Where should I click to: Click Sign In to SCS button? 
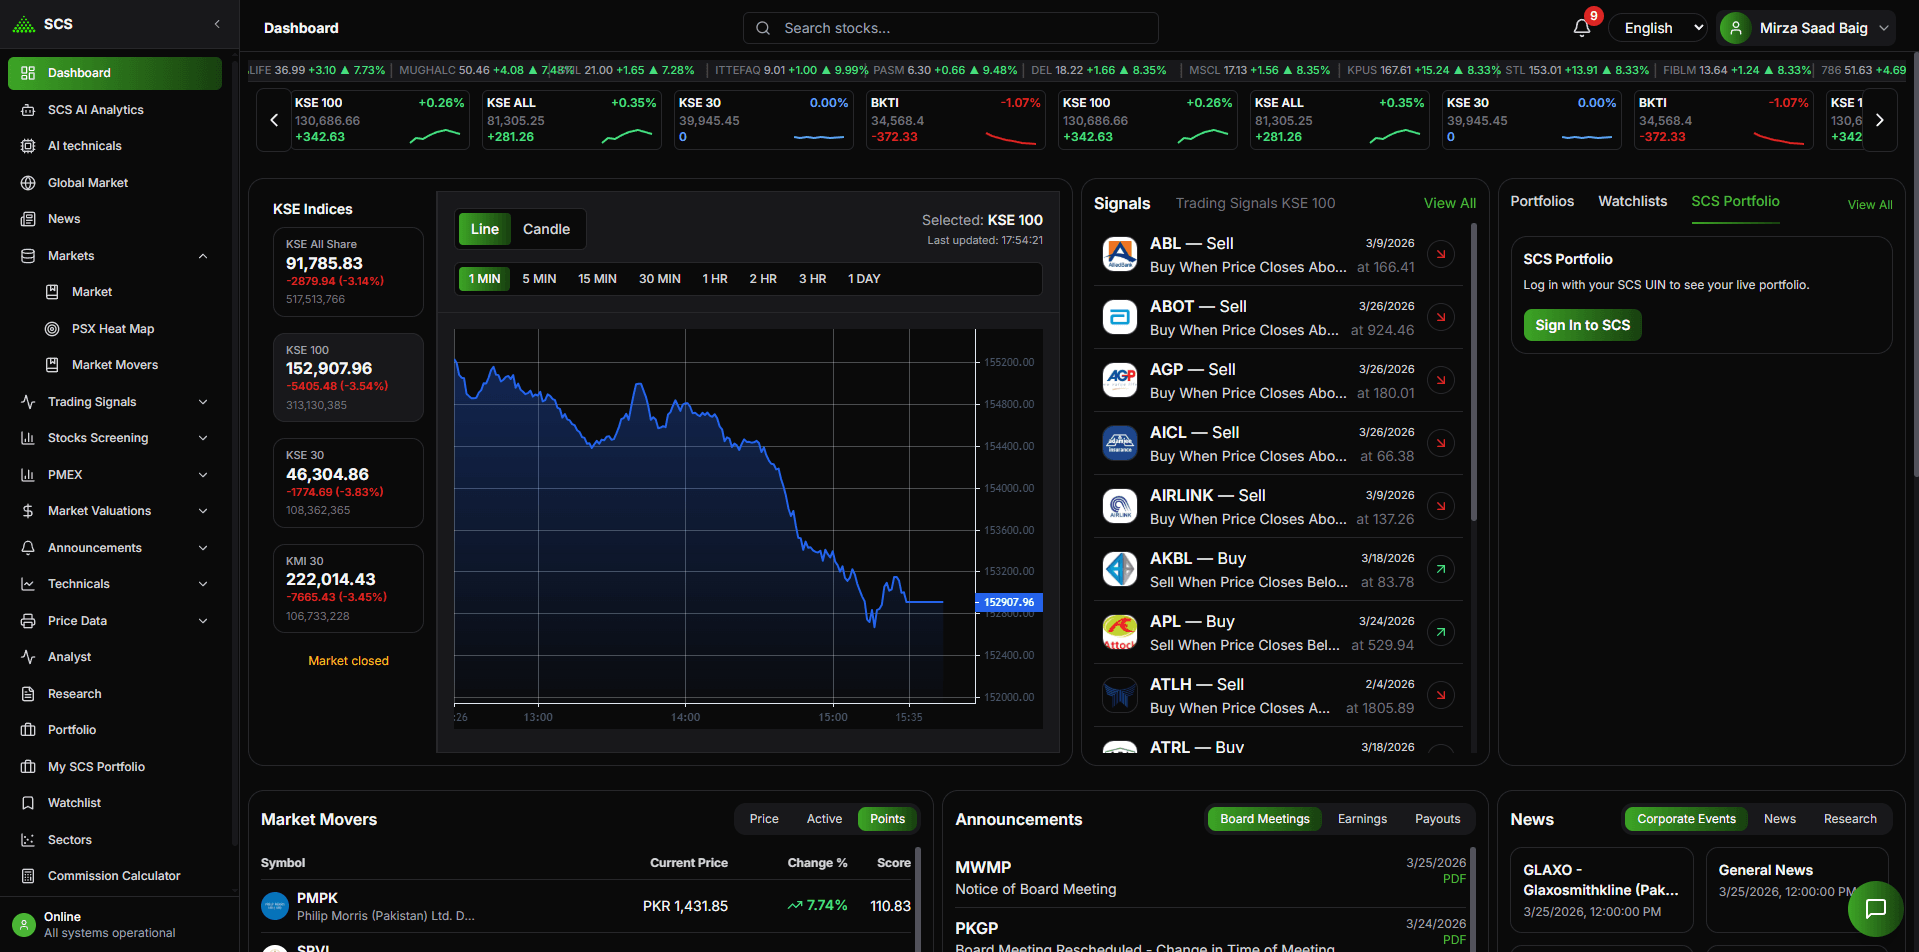pos(1582,325)
